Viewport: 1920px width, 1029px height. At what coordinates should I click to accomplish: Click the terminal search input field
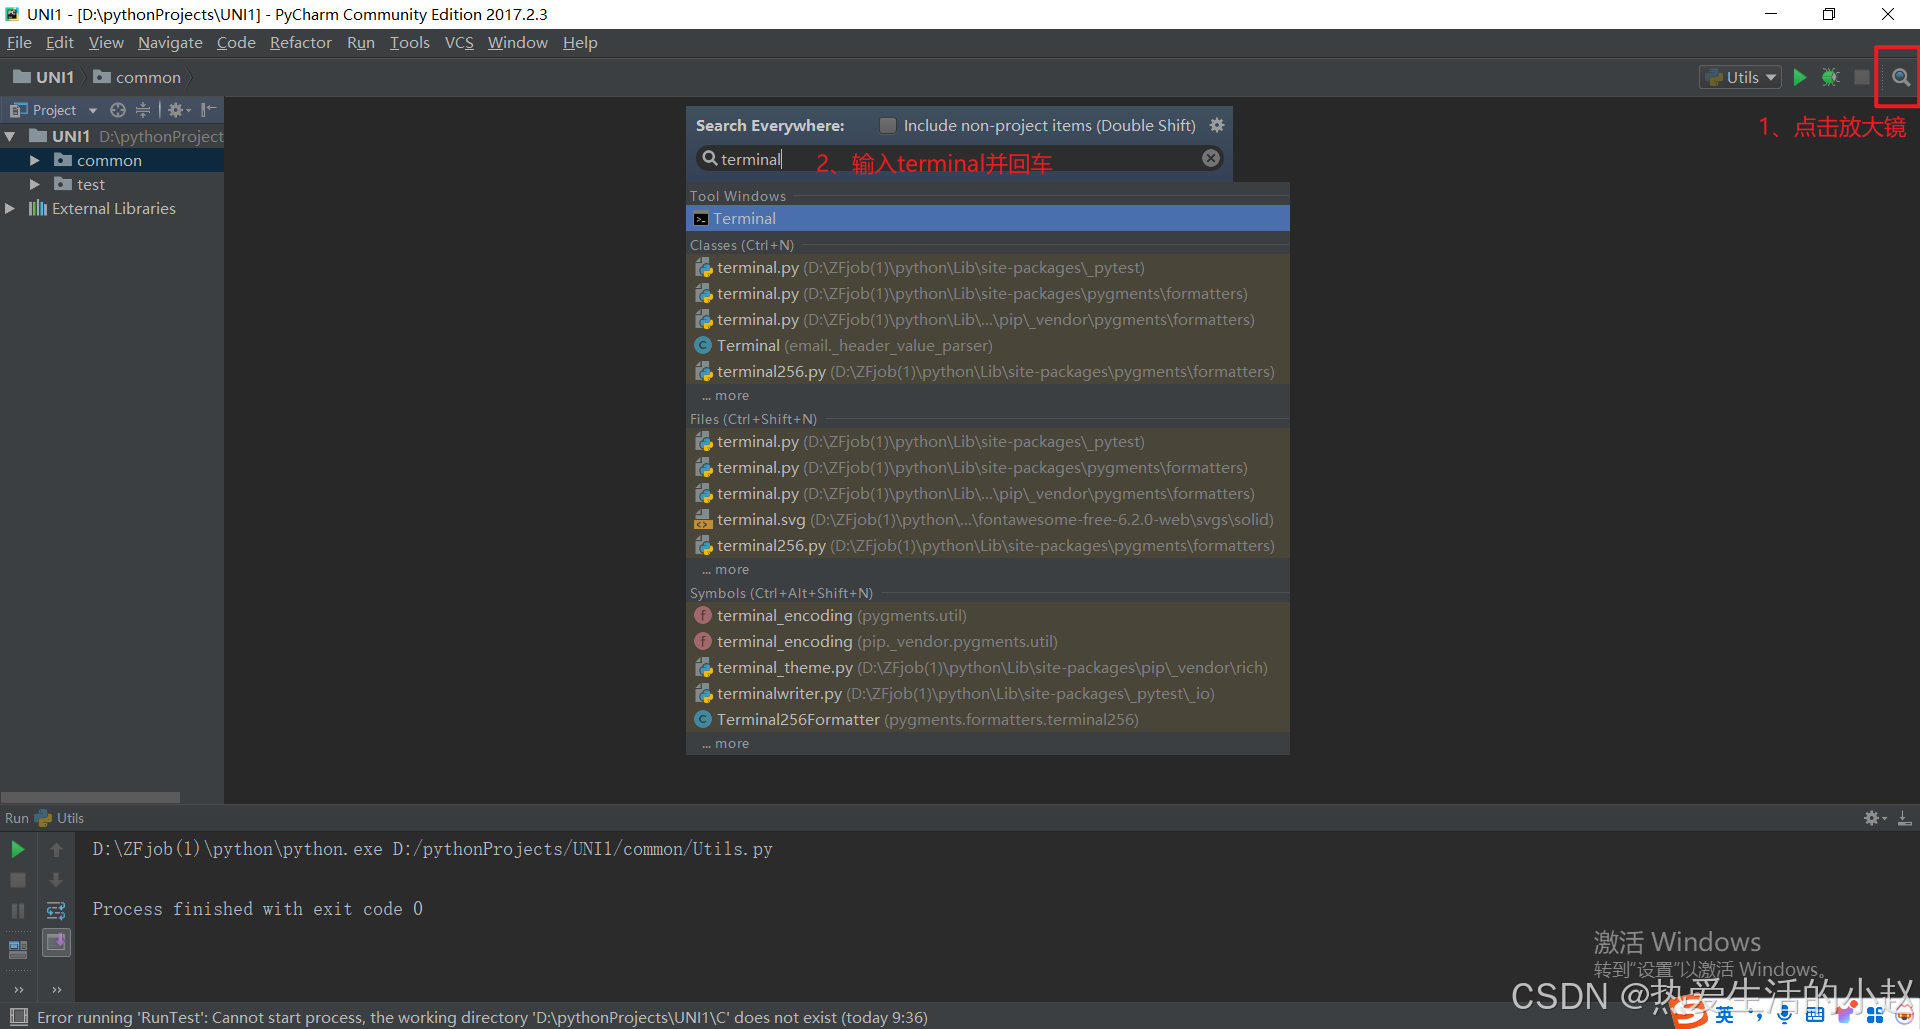pos(958,159)
